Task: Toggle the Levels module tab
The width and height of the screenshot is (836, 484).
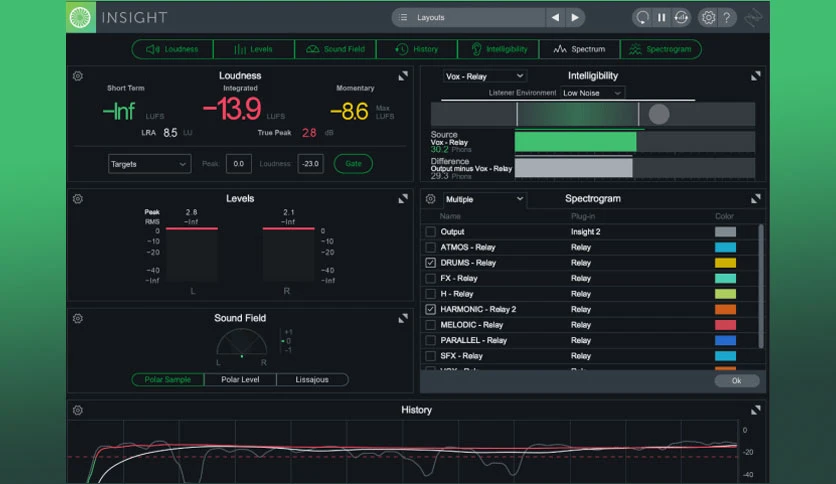Action: (x=254, y=49)
